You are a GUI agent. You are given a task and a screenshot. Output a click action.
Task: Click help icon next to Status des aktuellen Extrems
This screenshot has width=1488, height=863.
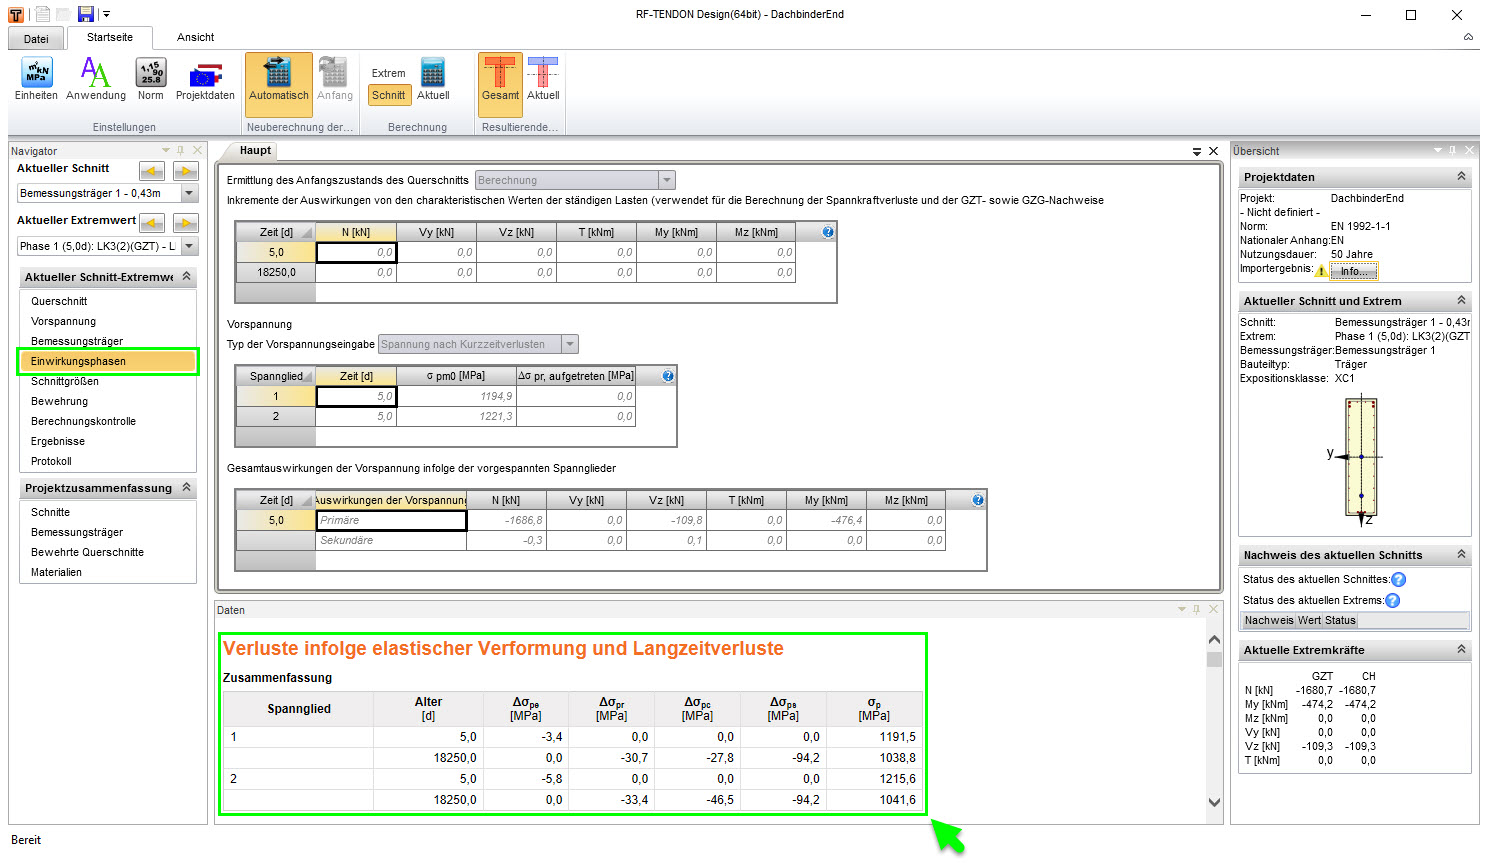pos(1393,600)
